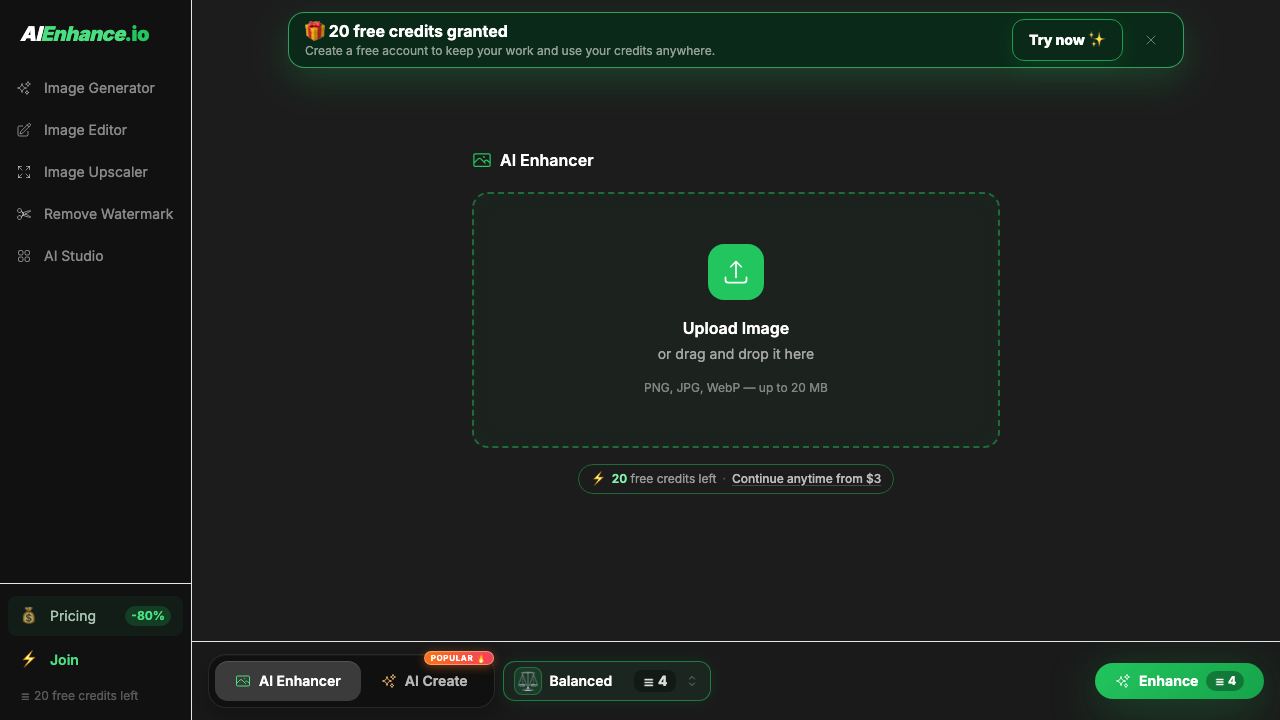Screen dimensions: 1280x720
Task: Click the credit cost 4 in Balanced selector
Action: (x=656, y=681)
